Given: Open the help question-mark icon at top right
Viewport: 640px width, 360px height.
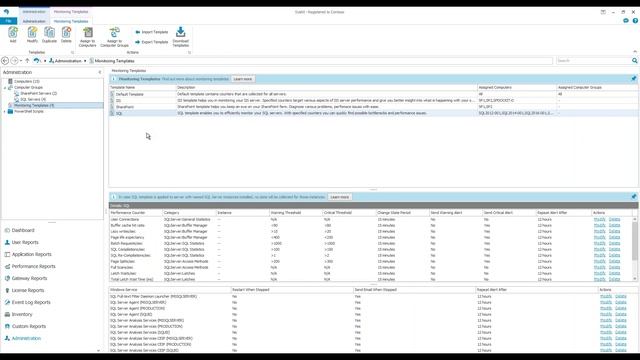Looking at the screenshot, I should point(635,20).
